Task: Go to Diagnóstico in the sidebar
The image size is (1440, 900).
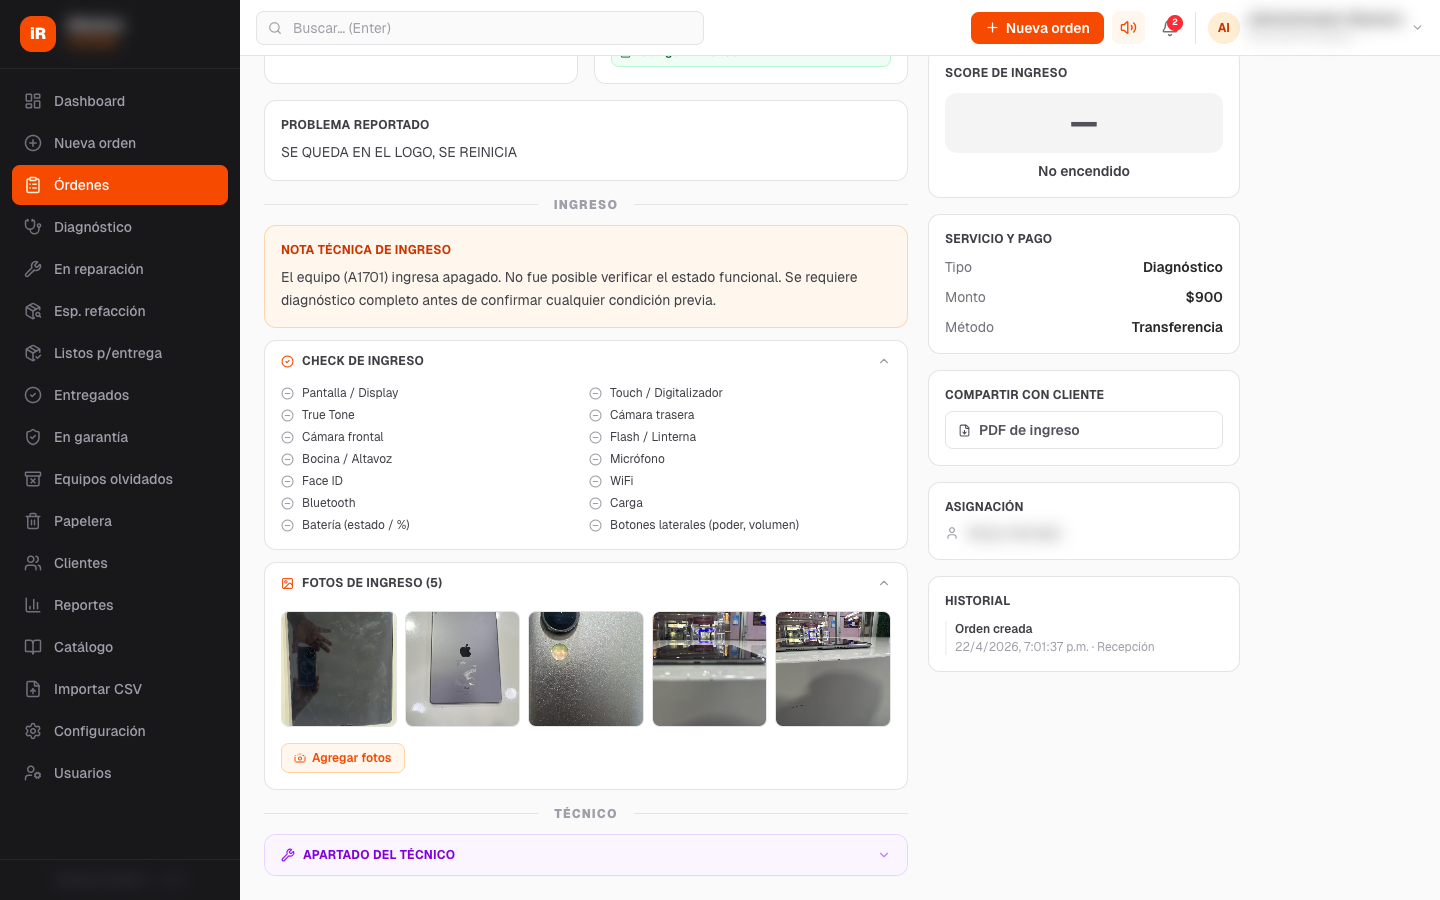Action: pyautogui.click(x=93, y=227)
